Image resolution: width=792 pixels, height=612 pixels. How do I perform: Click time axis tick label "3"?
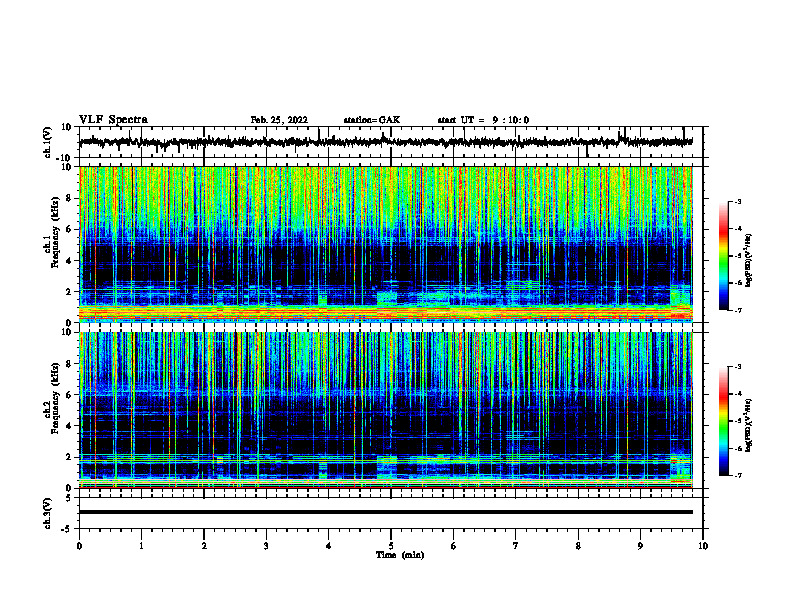coord(266,546)
